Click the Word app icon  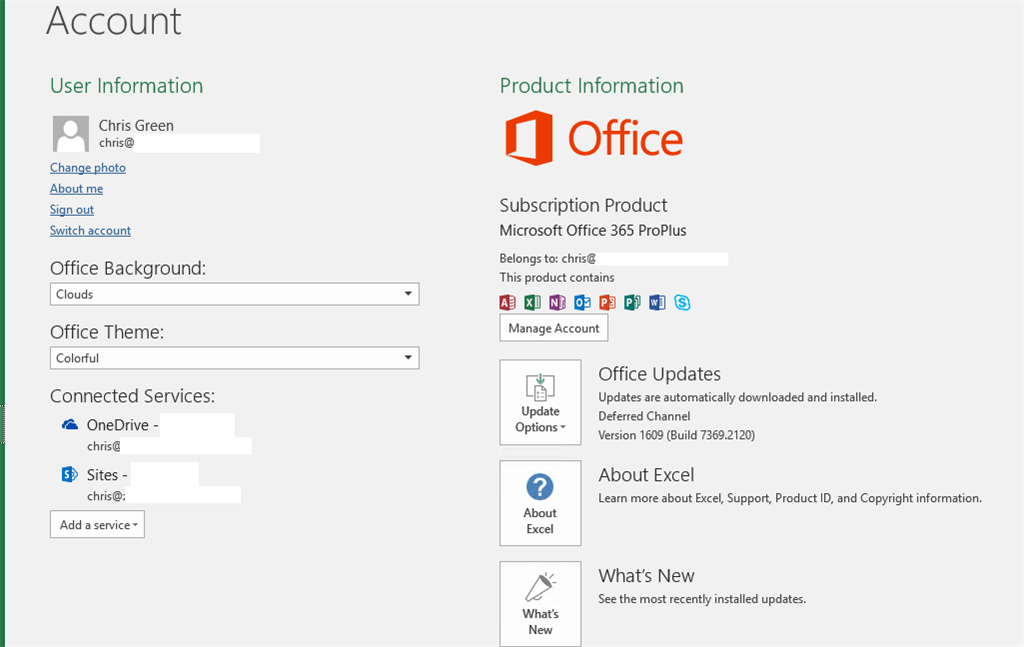tap(657, 302)
